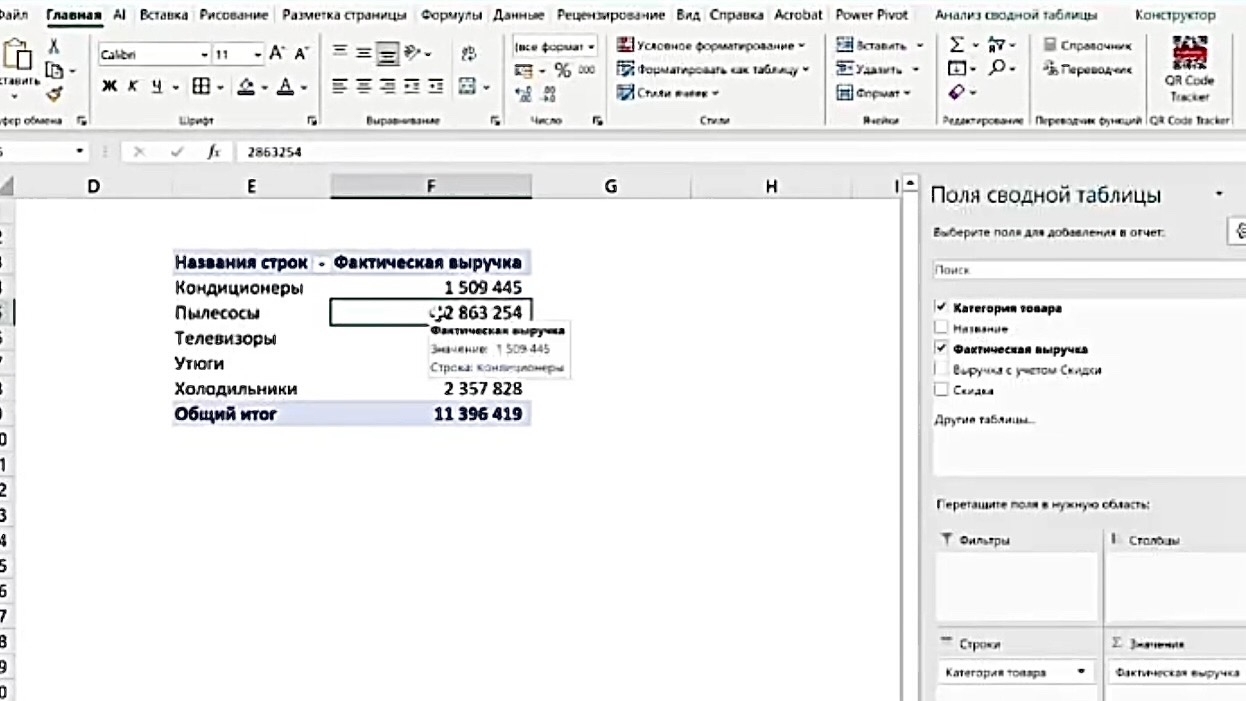Open the Рецензирование tab
1246x701 pixels.
610,15
